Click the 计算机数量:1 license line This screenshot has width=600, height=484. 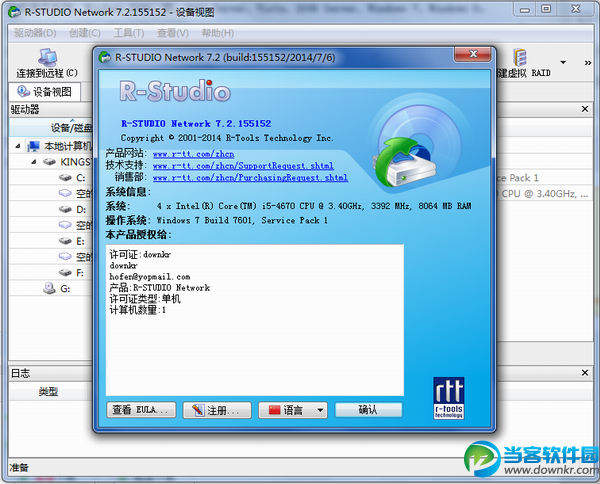(x=137, y=310)
